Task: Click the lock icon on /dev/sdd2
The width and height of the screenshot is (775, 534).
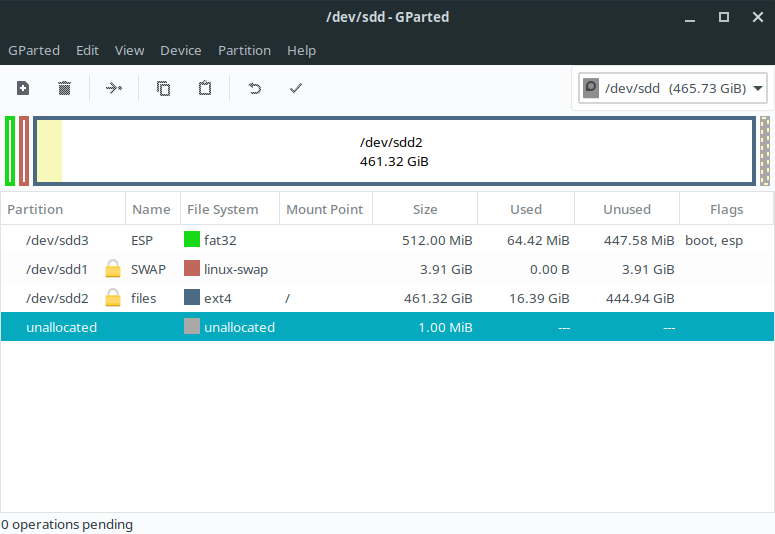Action: pyautogui.click(x=113, y=298)
